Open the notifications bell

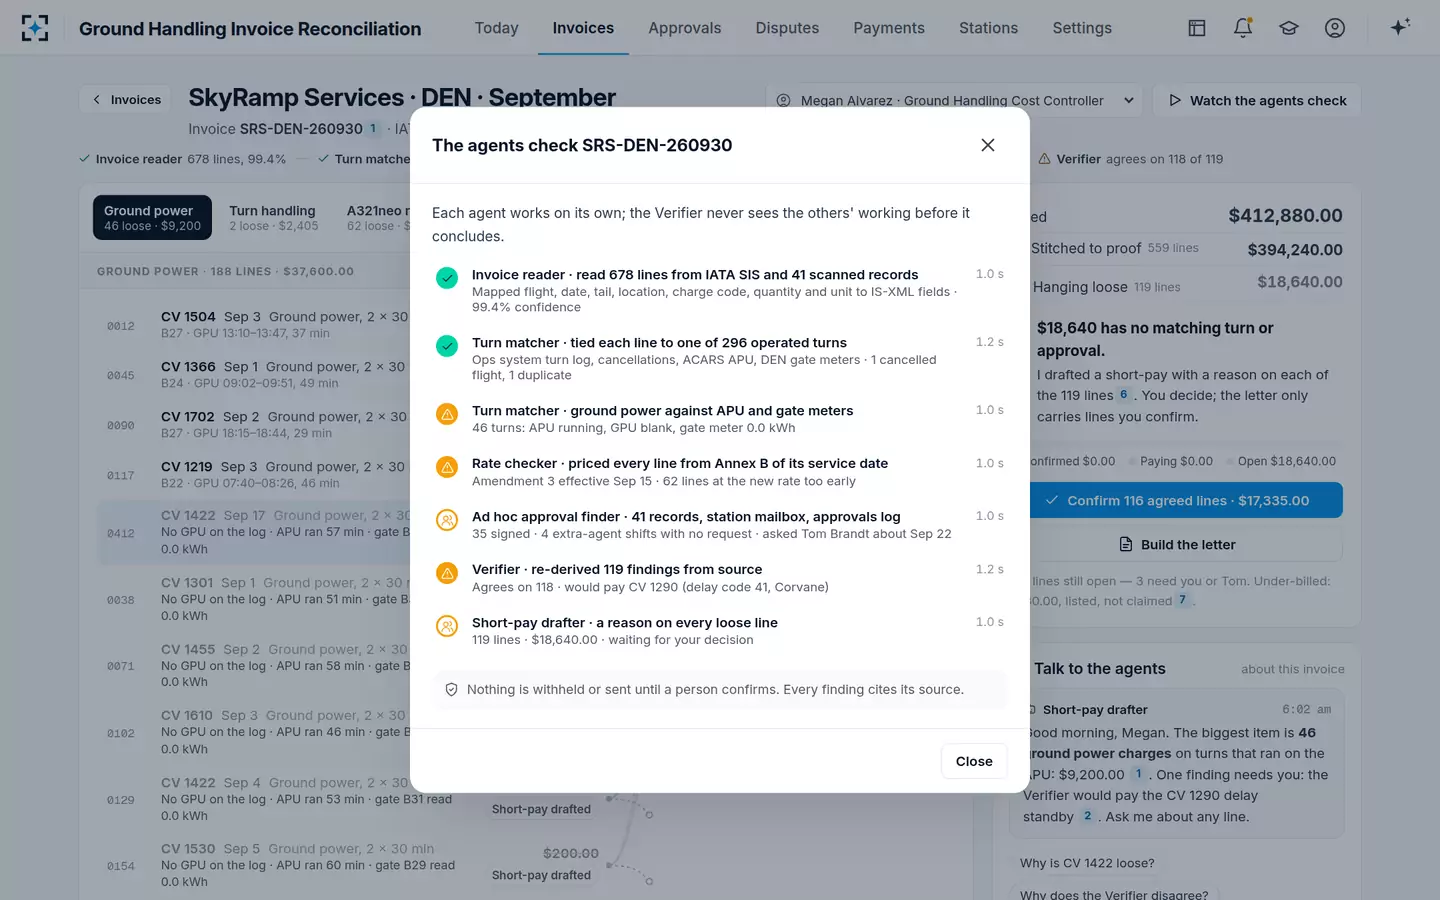(1243, 28)
